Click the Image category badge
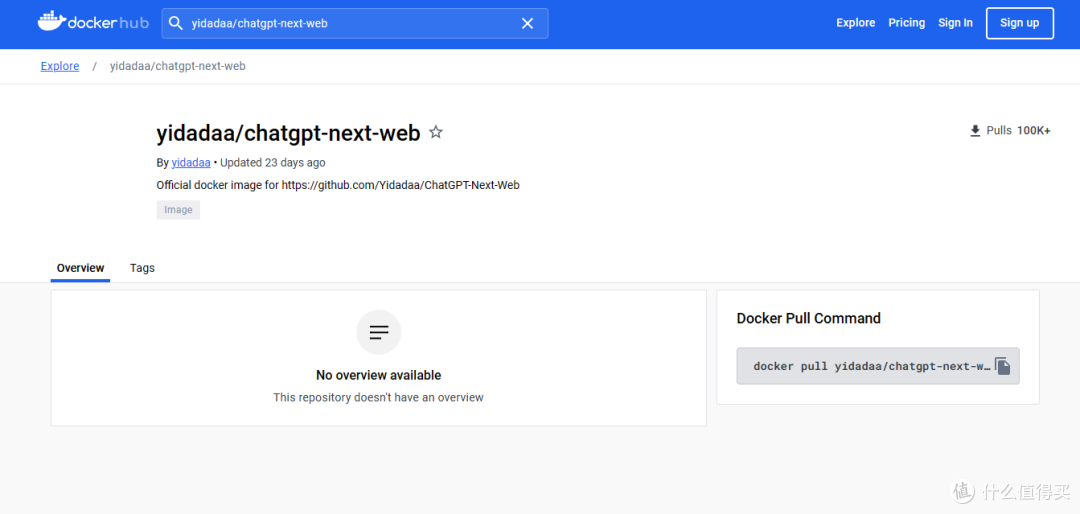 click(178, 209)
